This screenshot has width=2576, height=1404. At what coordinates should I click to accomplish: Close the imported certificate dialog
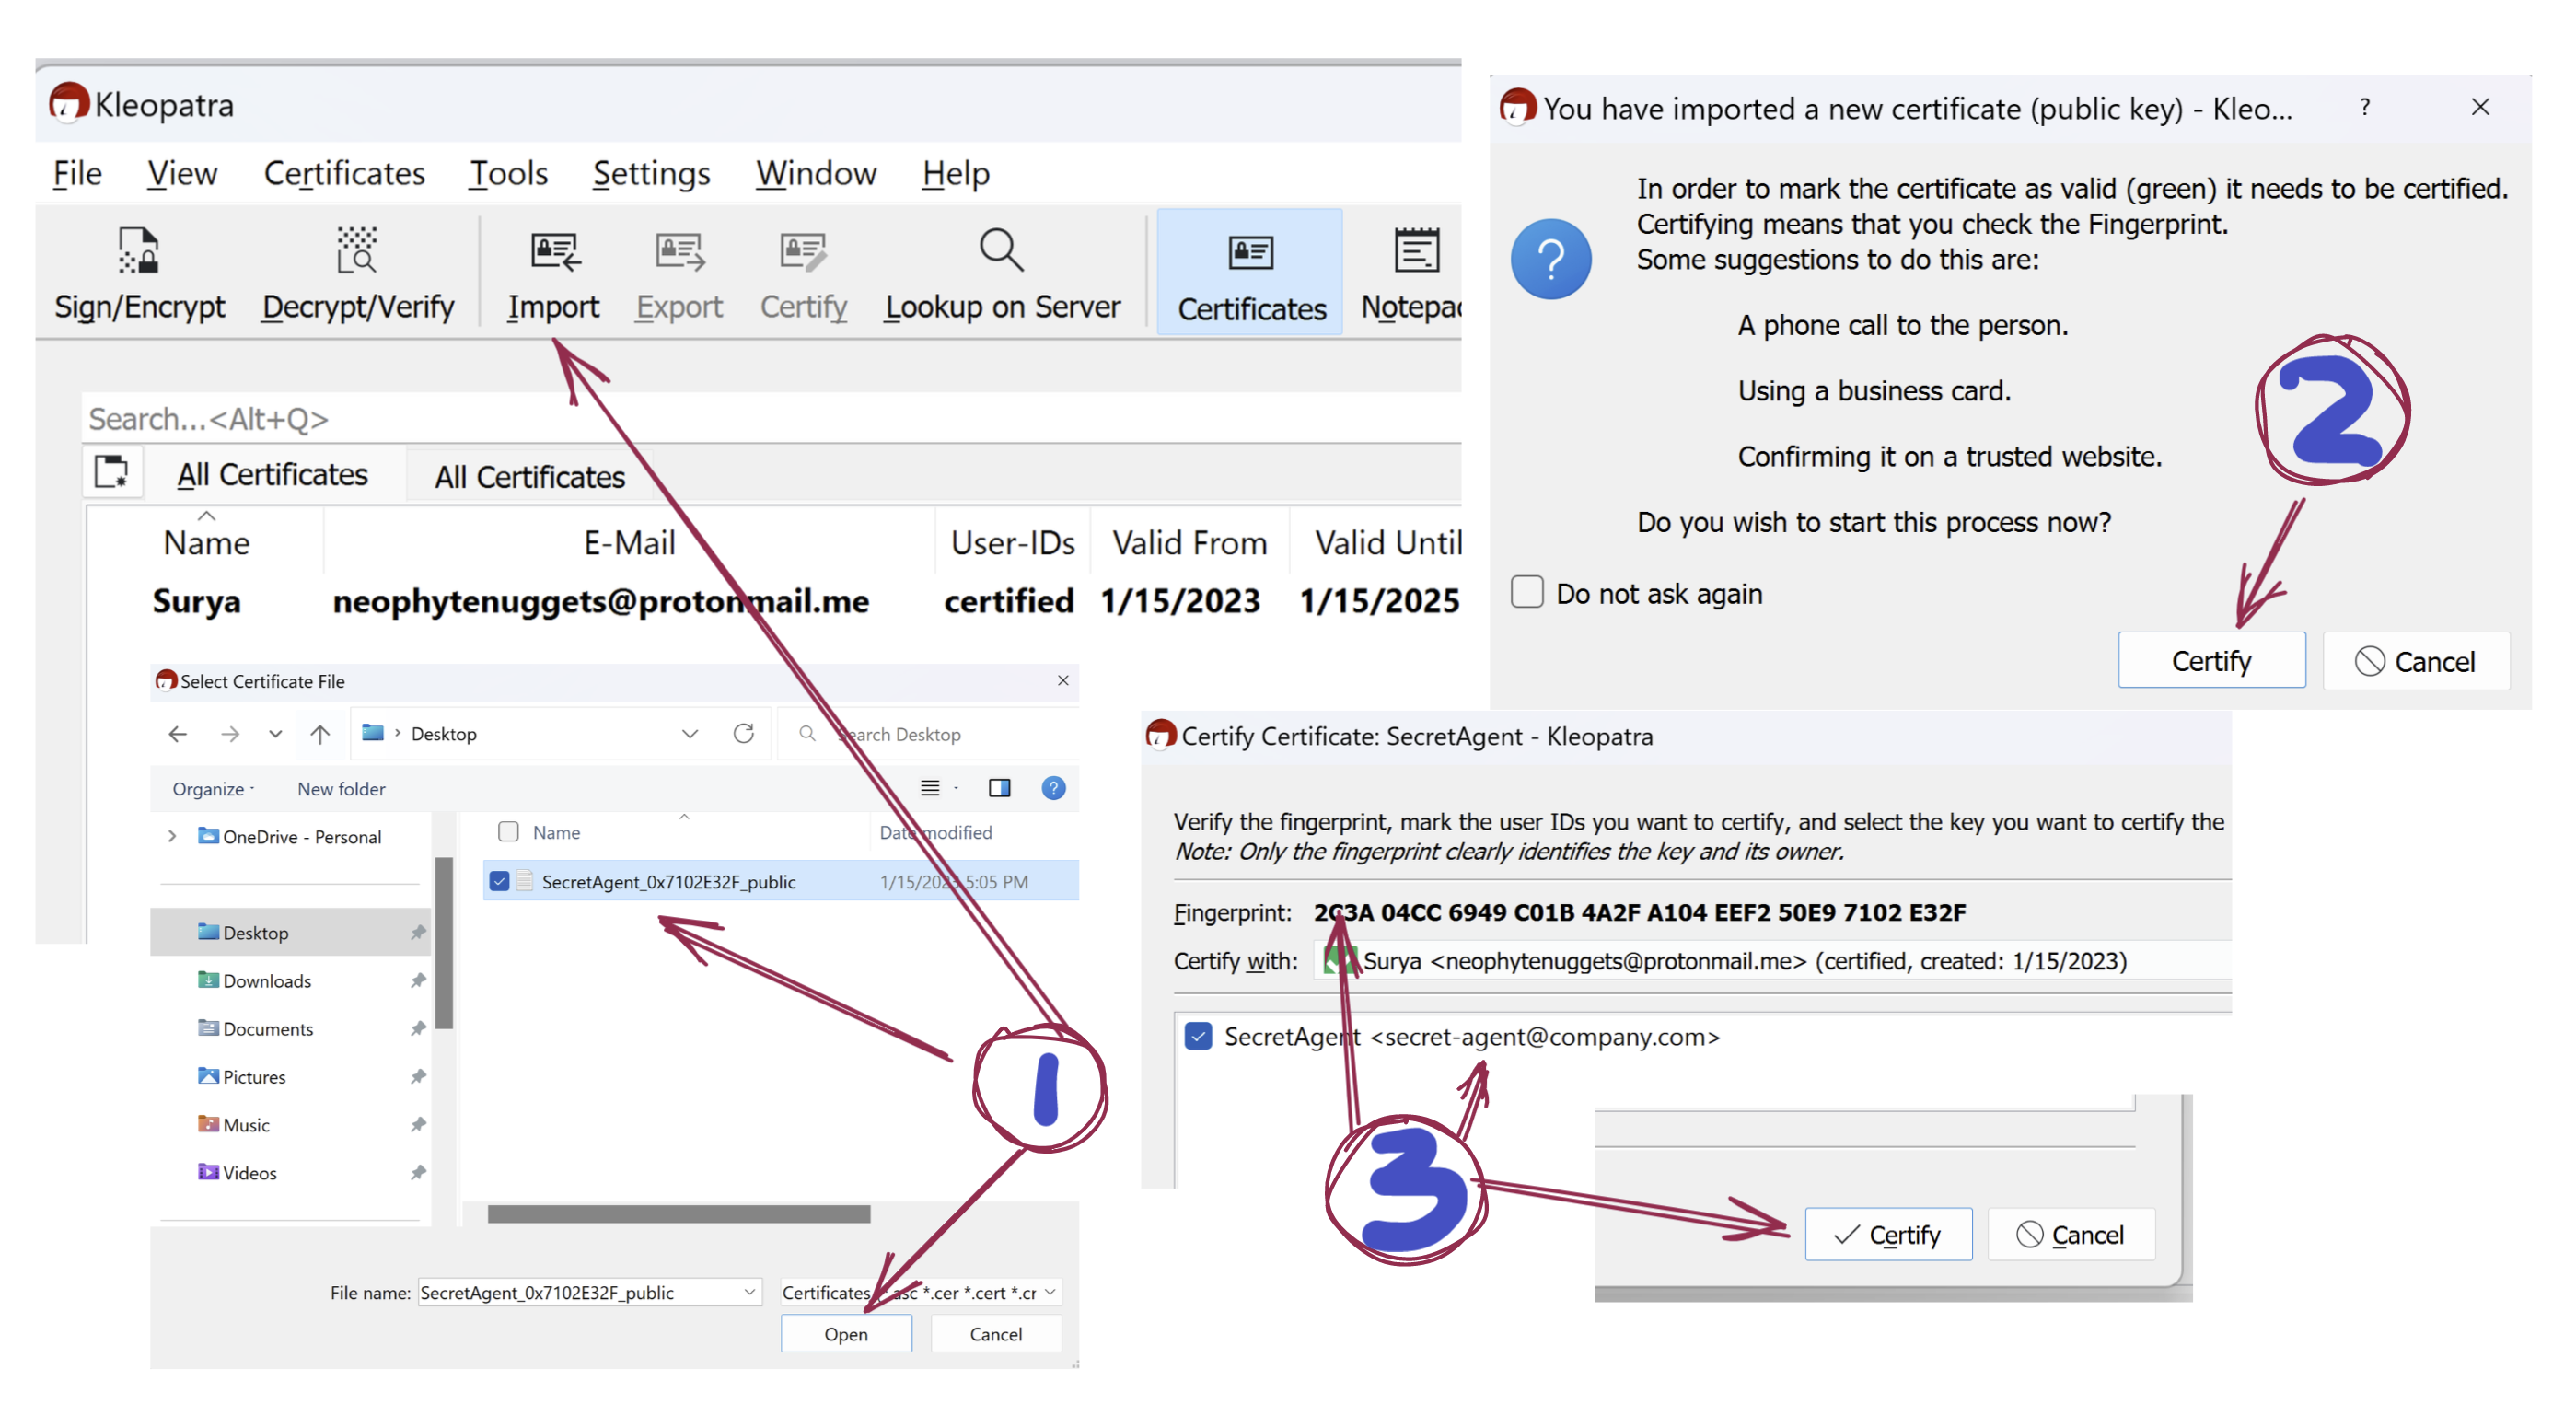tap(2480, 107)
